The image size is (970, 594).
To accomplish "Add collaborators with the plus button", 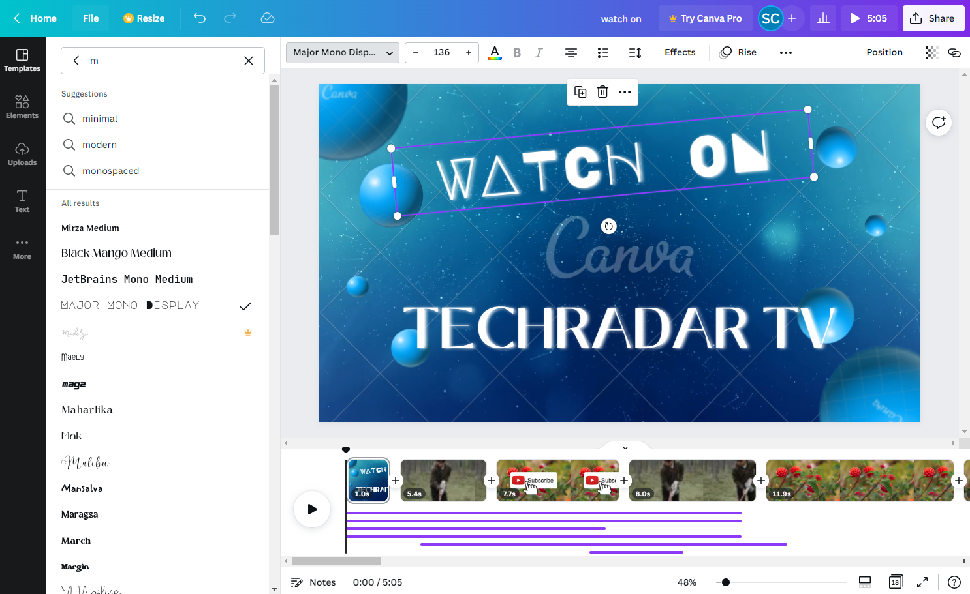I will pos(792,19).
